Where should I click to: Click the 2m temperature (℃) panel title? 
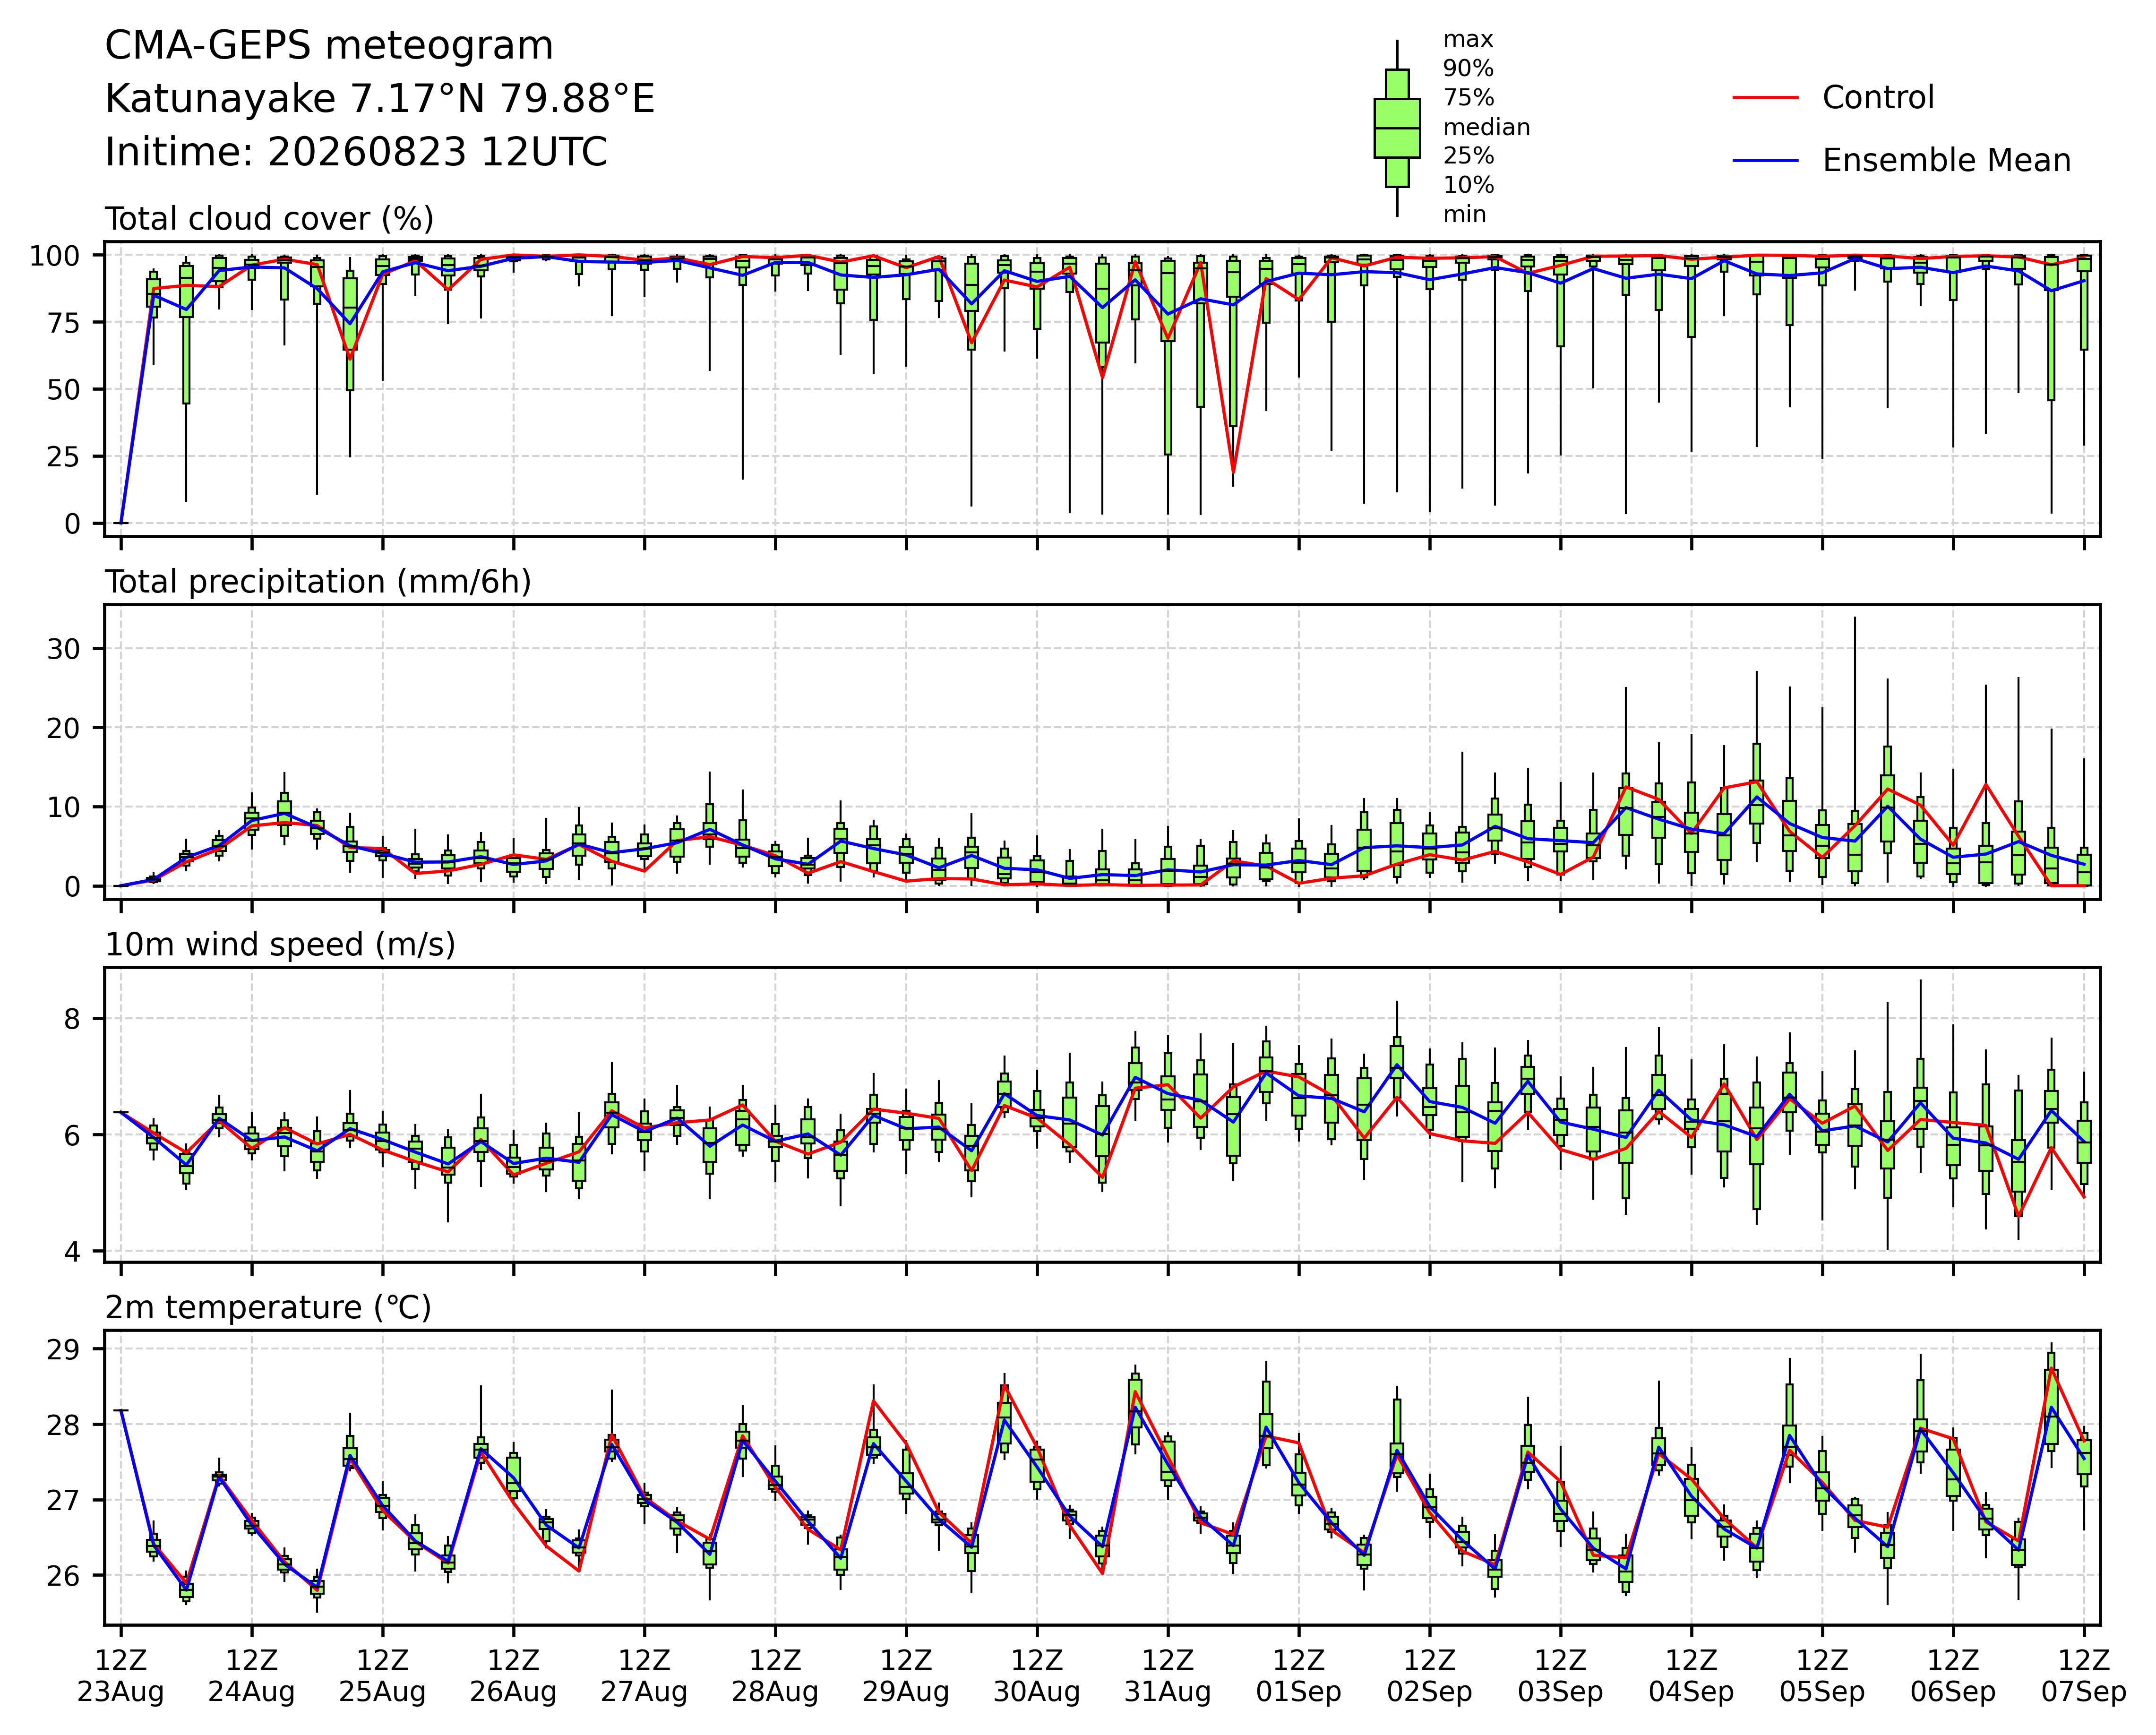click(x=268, y=1308)
